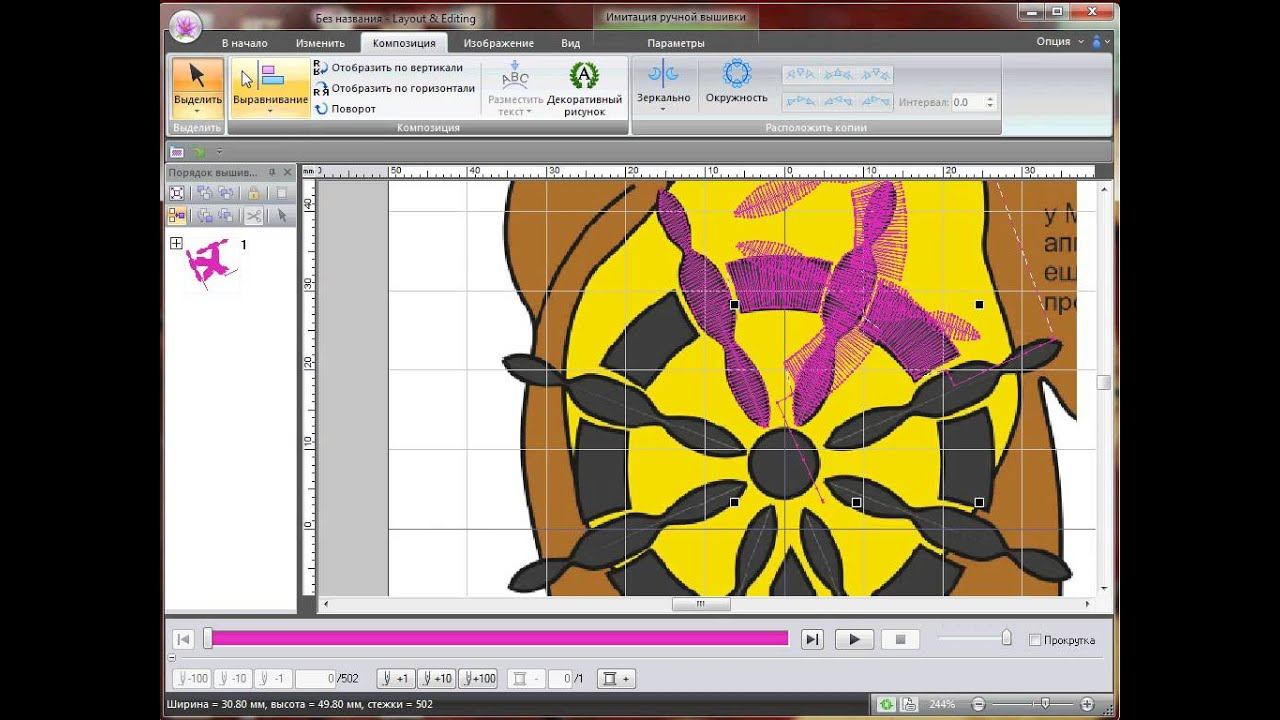
Task: Click the scissors icon in embroidery order panel
Action: (x=254, y=215)
